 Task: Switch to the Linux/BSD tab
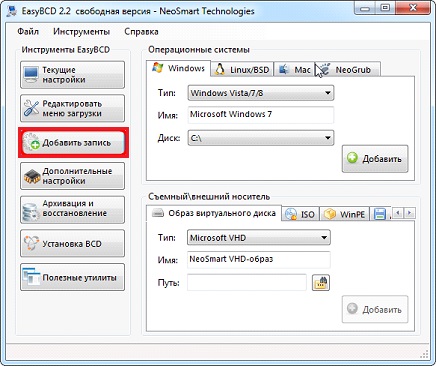[242, 69]
